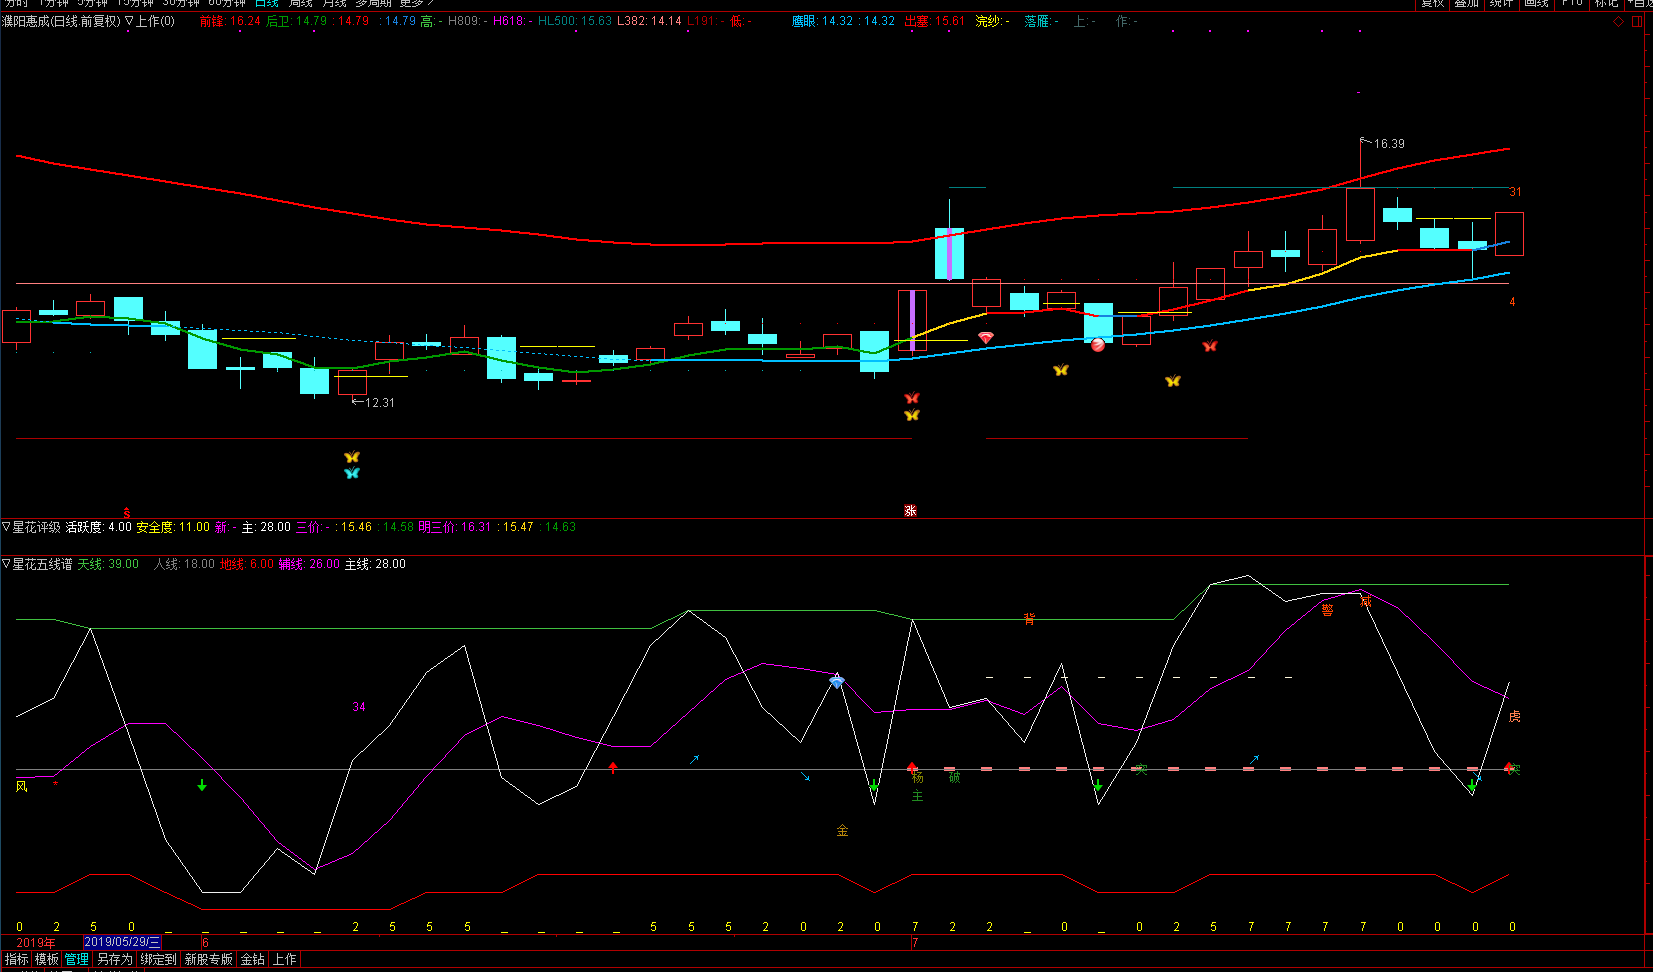Click the 16.39 high price label
The height and width of the screenshot is (972, 1653).
point(1389,144)
